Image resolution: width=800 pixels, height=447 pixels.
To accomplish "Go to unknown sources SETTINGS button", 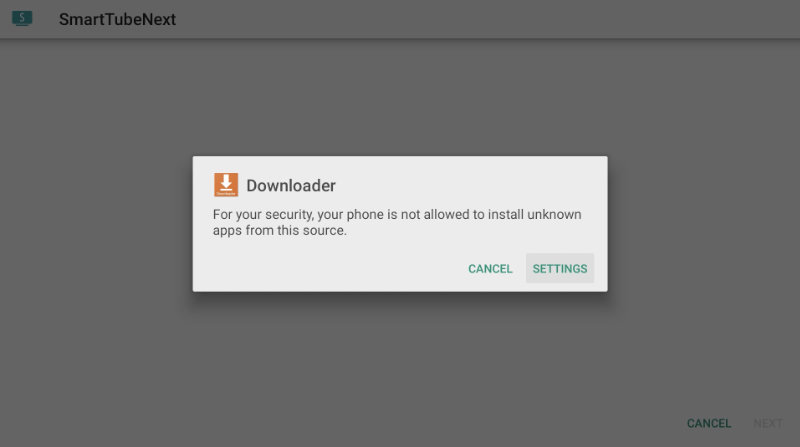I will (560, 268).
